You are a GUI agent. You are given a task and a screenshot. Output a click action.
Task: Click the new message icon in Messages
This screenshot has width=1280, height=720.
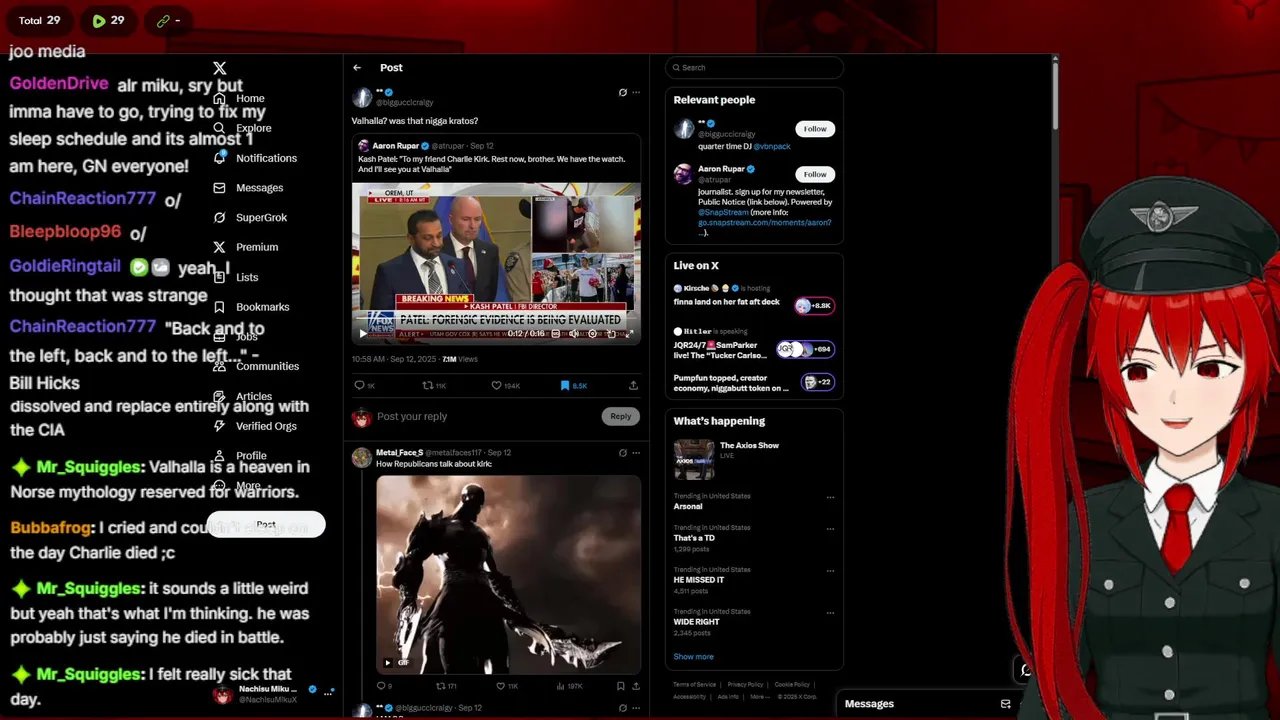point(1005,704)
